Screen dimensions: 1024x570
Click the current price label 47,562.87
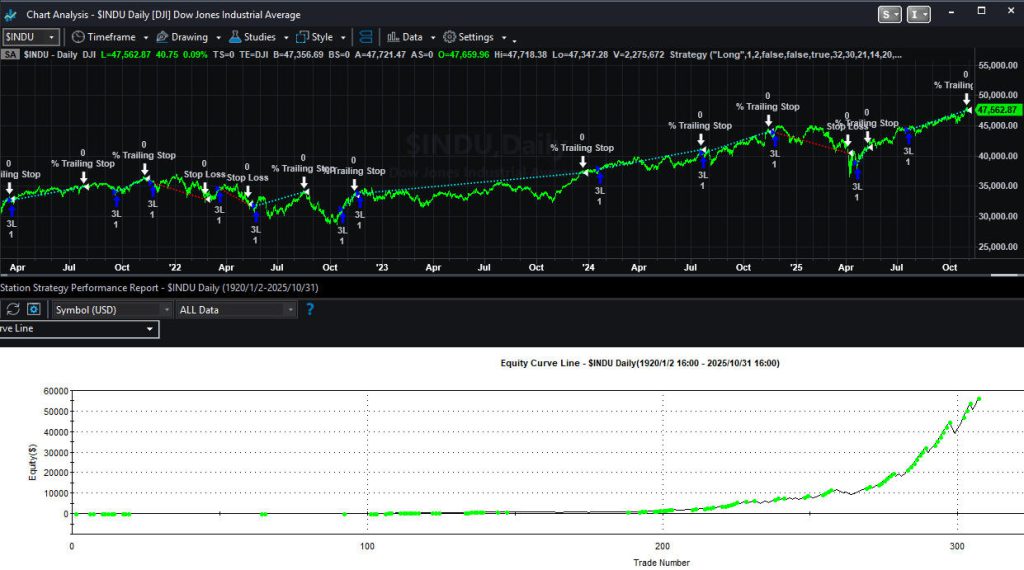pos(996,110)
